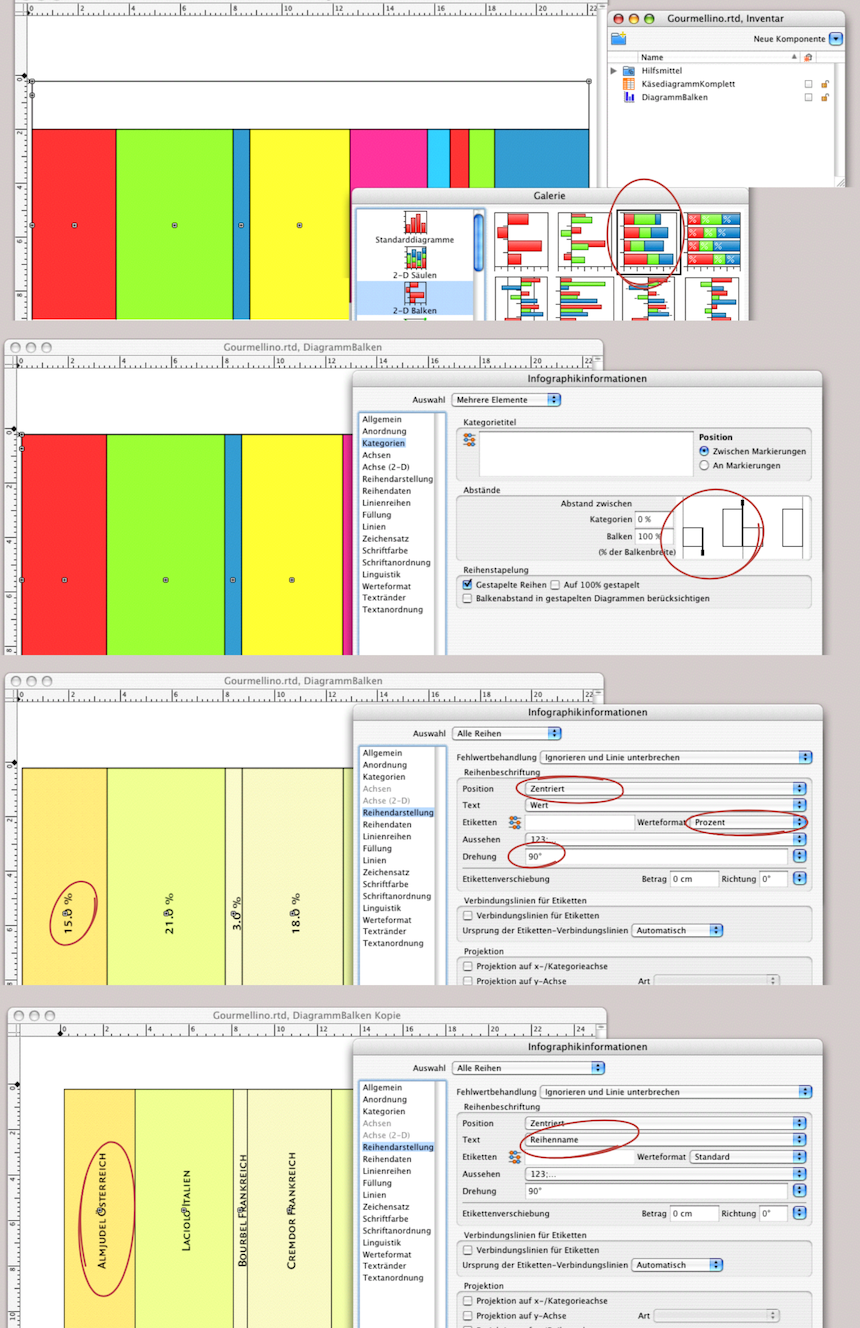Choose the Standarddiagramme gallery category icon
Image resolution: width=860 pixels, height=1328 pixels.
[x=414, y=222]
